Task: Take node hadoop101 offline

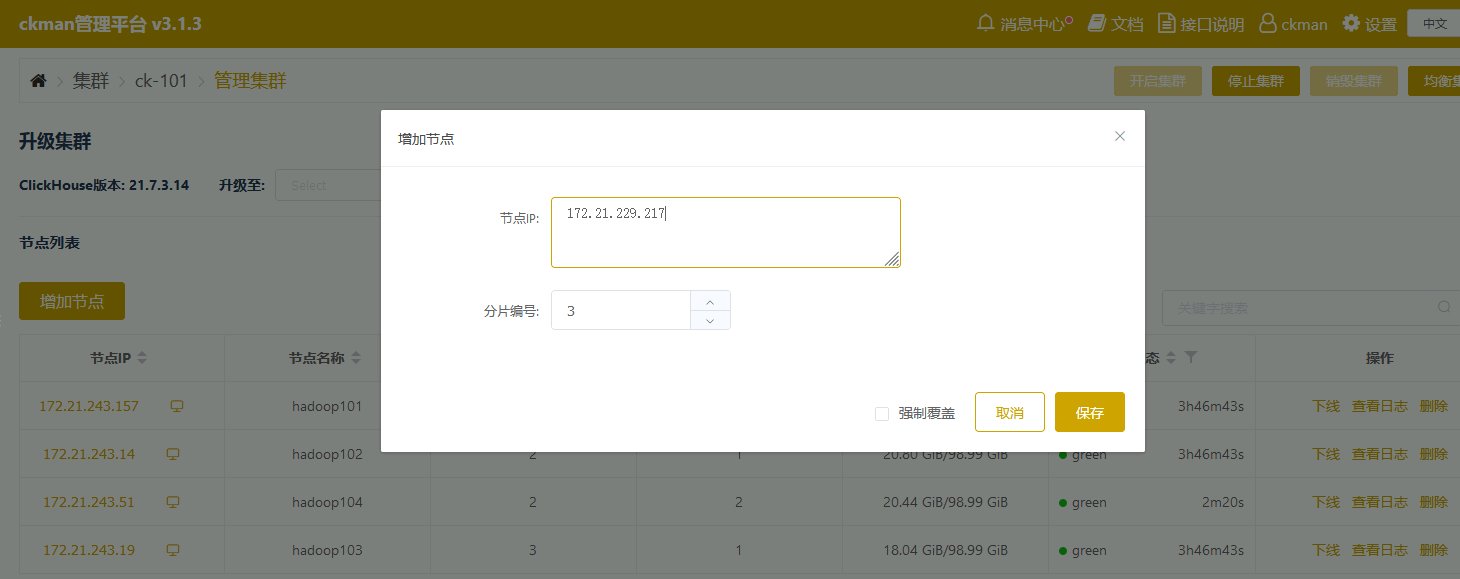Action: (1326, 406)
